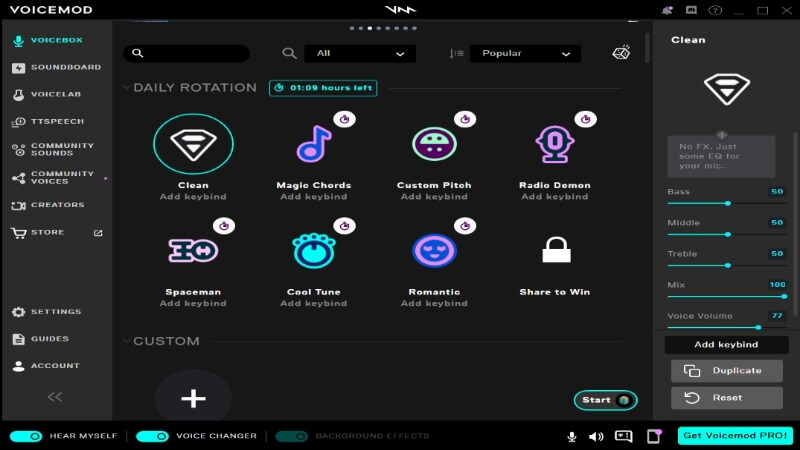Click Get Voicemod PRO! button

pos(735,436)
